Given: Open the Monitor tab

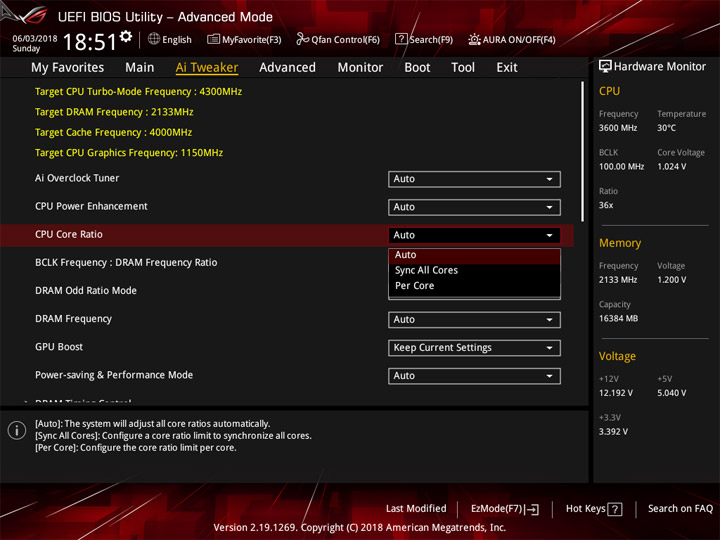Looking at the screenshot, I should pos(360,68).
